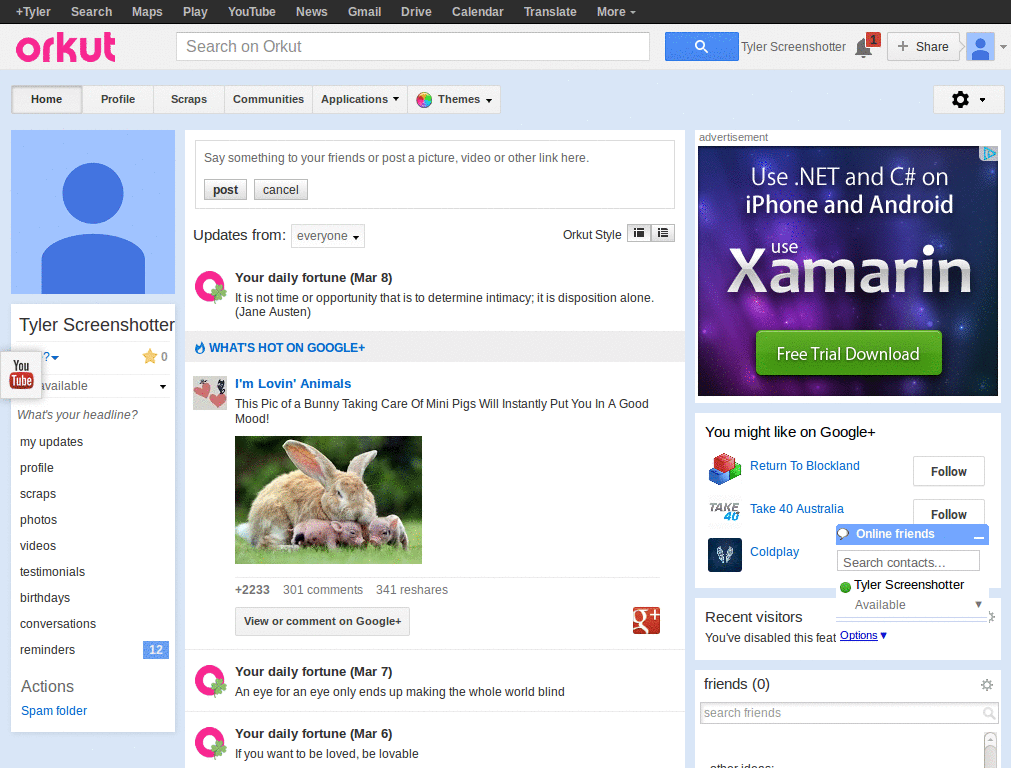Click the user avatar icon in header

980,47
